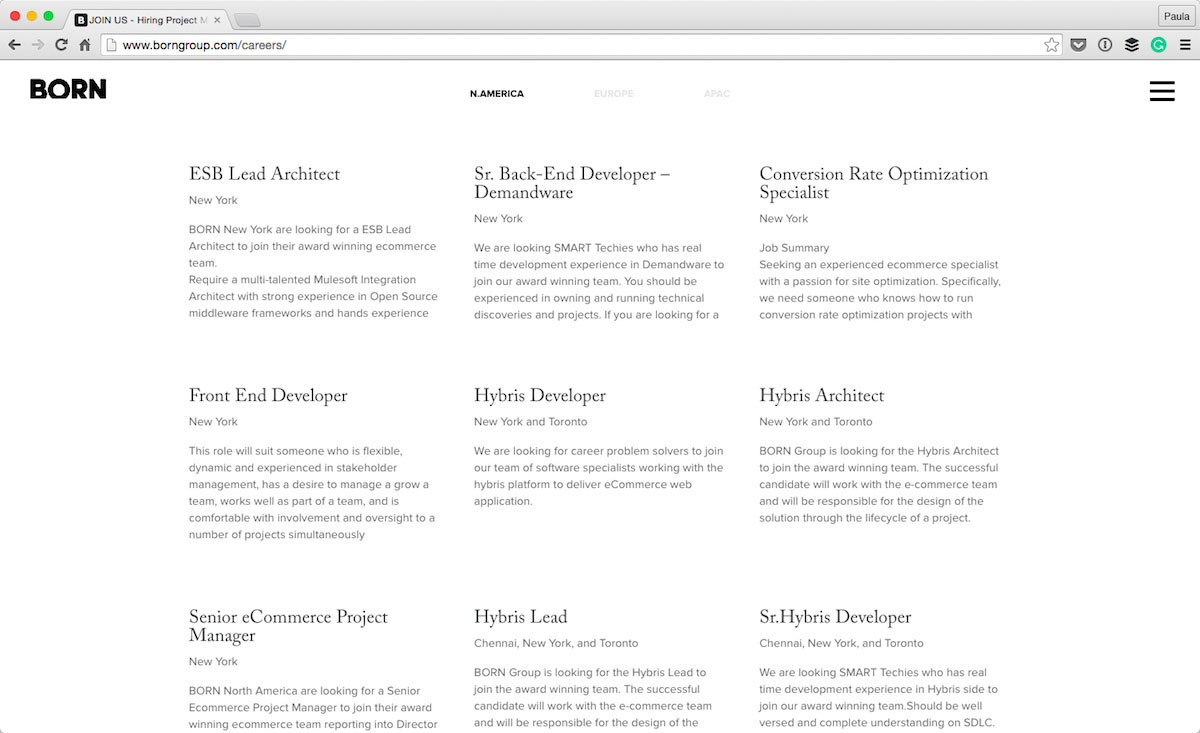This screenshot has width=1200, height=733.
Task: Select the EUROPE region tab
Action: pyautogui.click(x=614, y=94)
